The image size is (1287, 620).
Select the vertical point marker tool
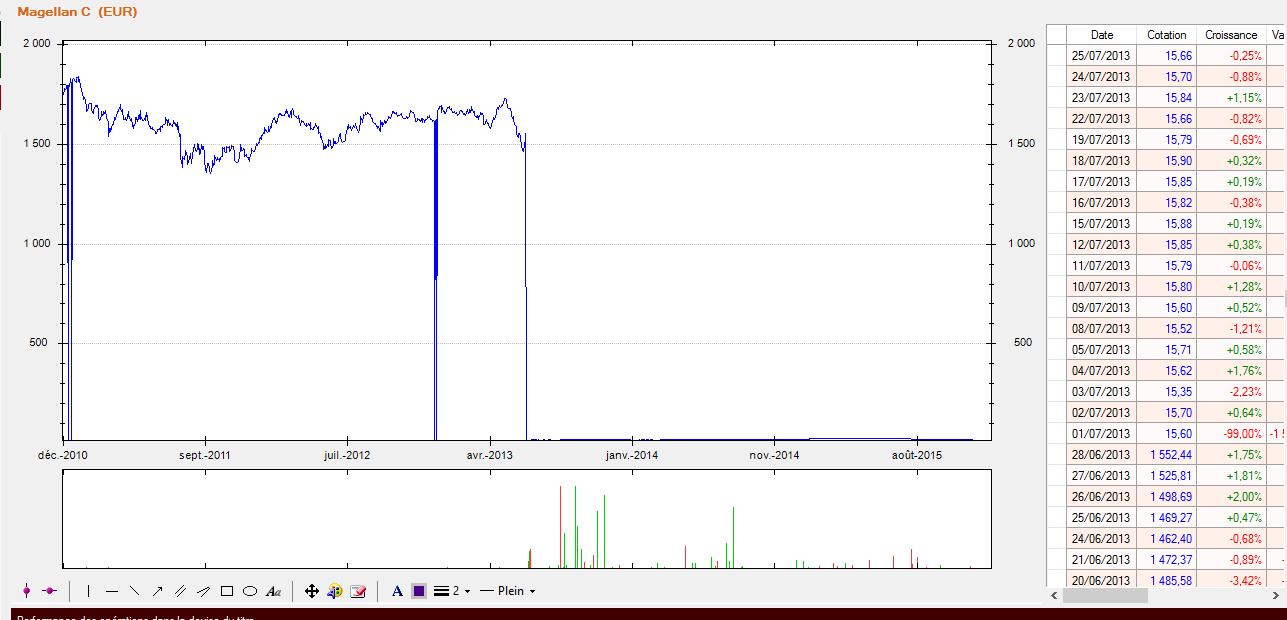(26, 591)
